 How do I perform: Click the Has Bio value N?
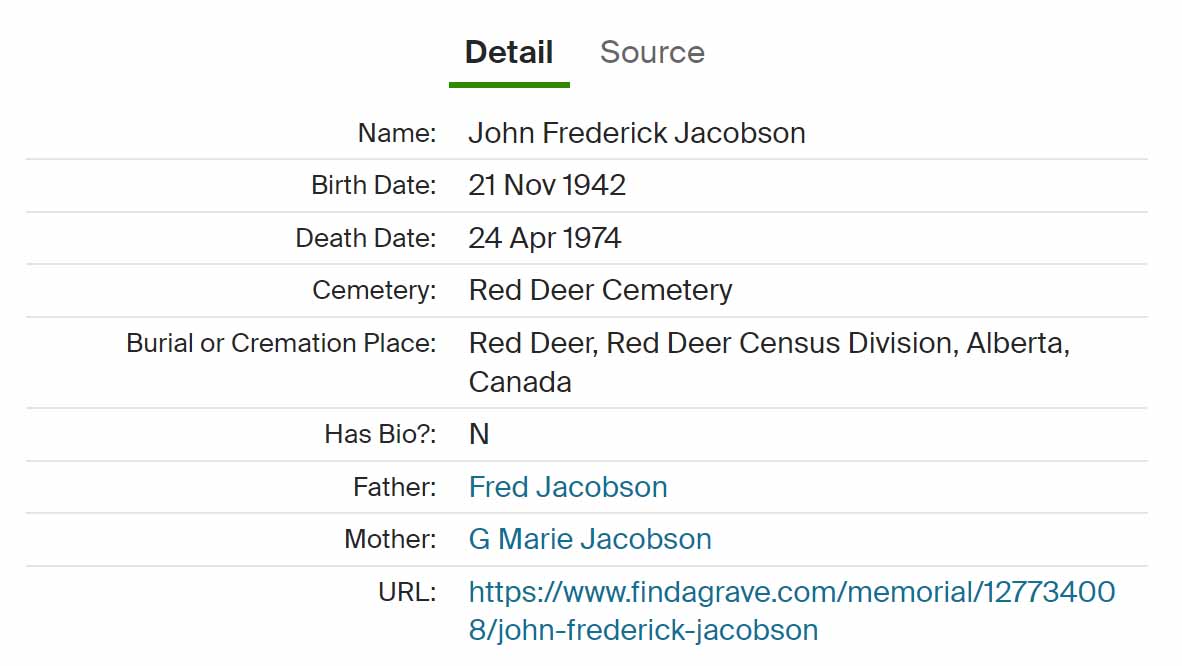coord(479,434)
